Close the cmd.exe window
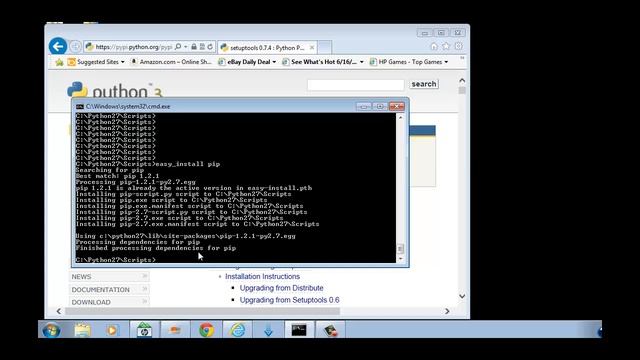 (x=396, y=107)
